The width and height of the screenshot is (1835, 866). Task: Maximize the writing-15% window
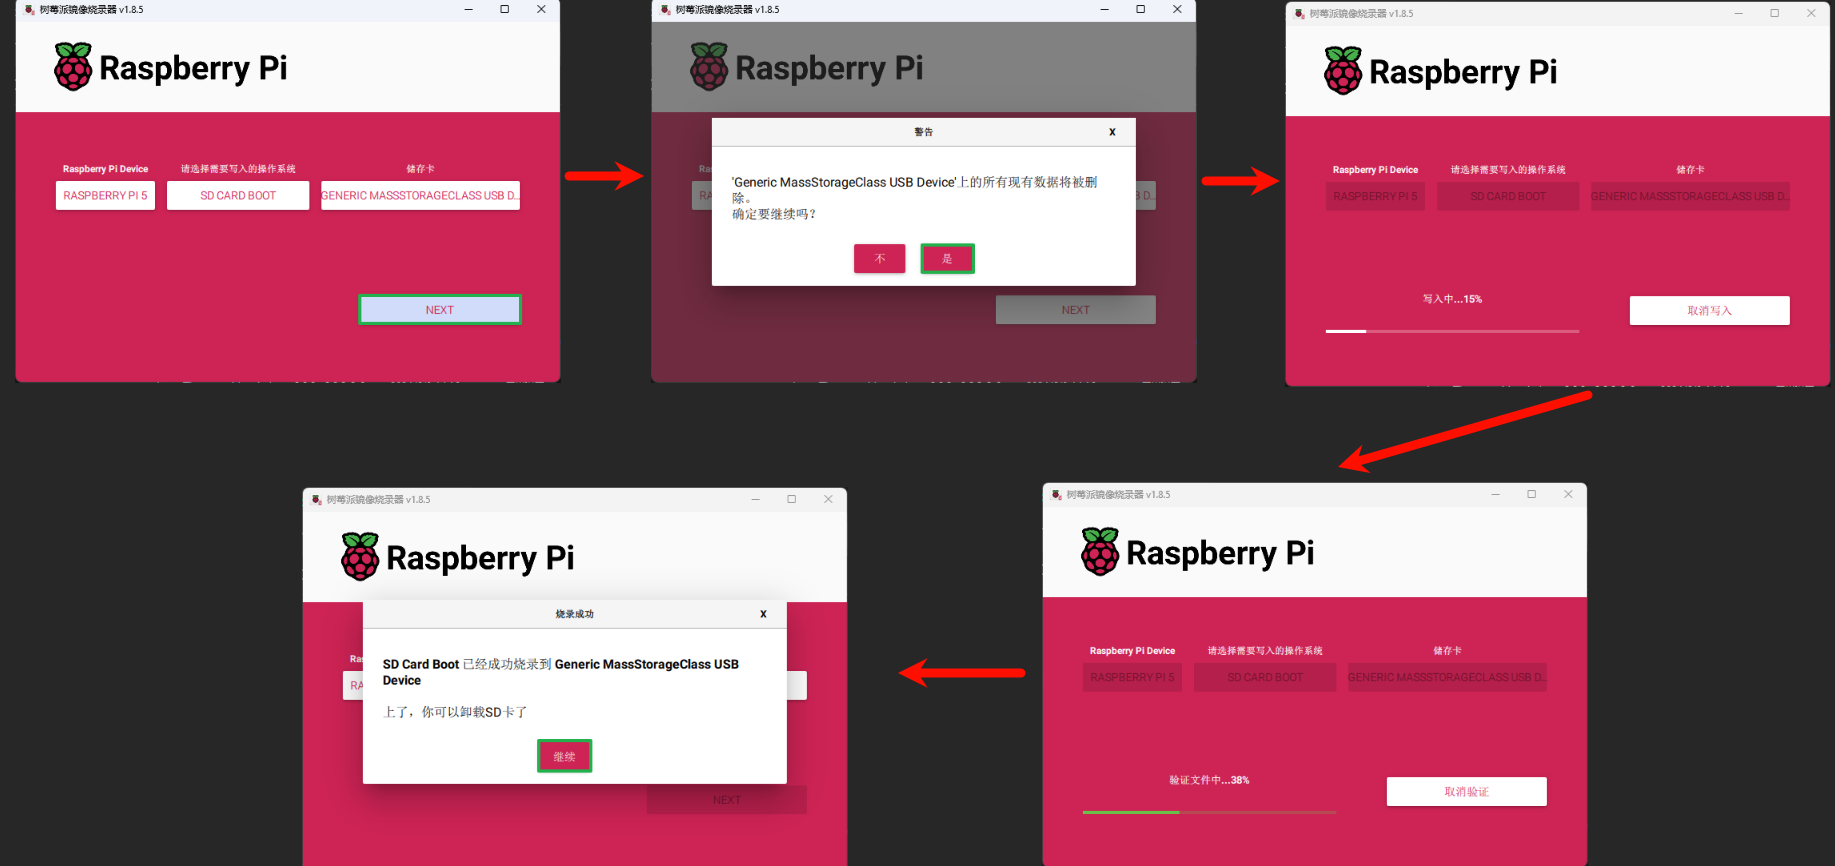(1774, 14)
